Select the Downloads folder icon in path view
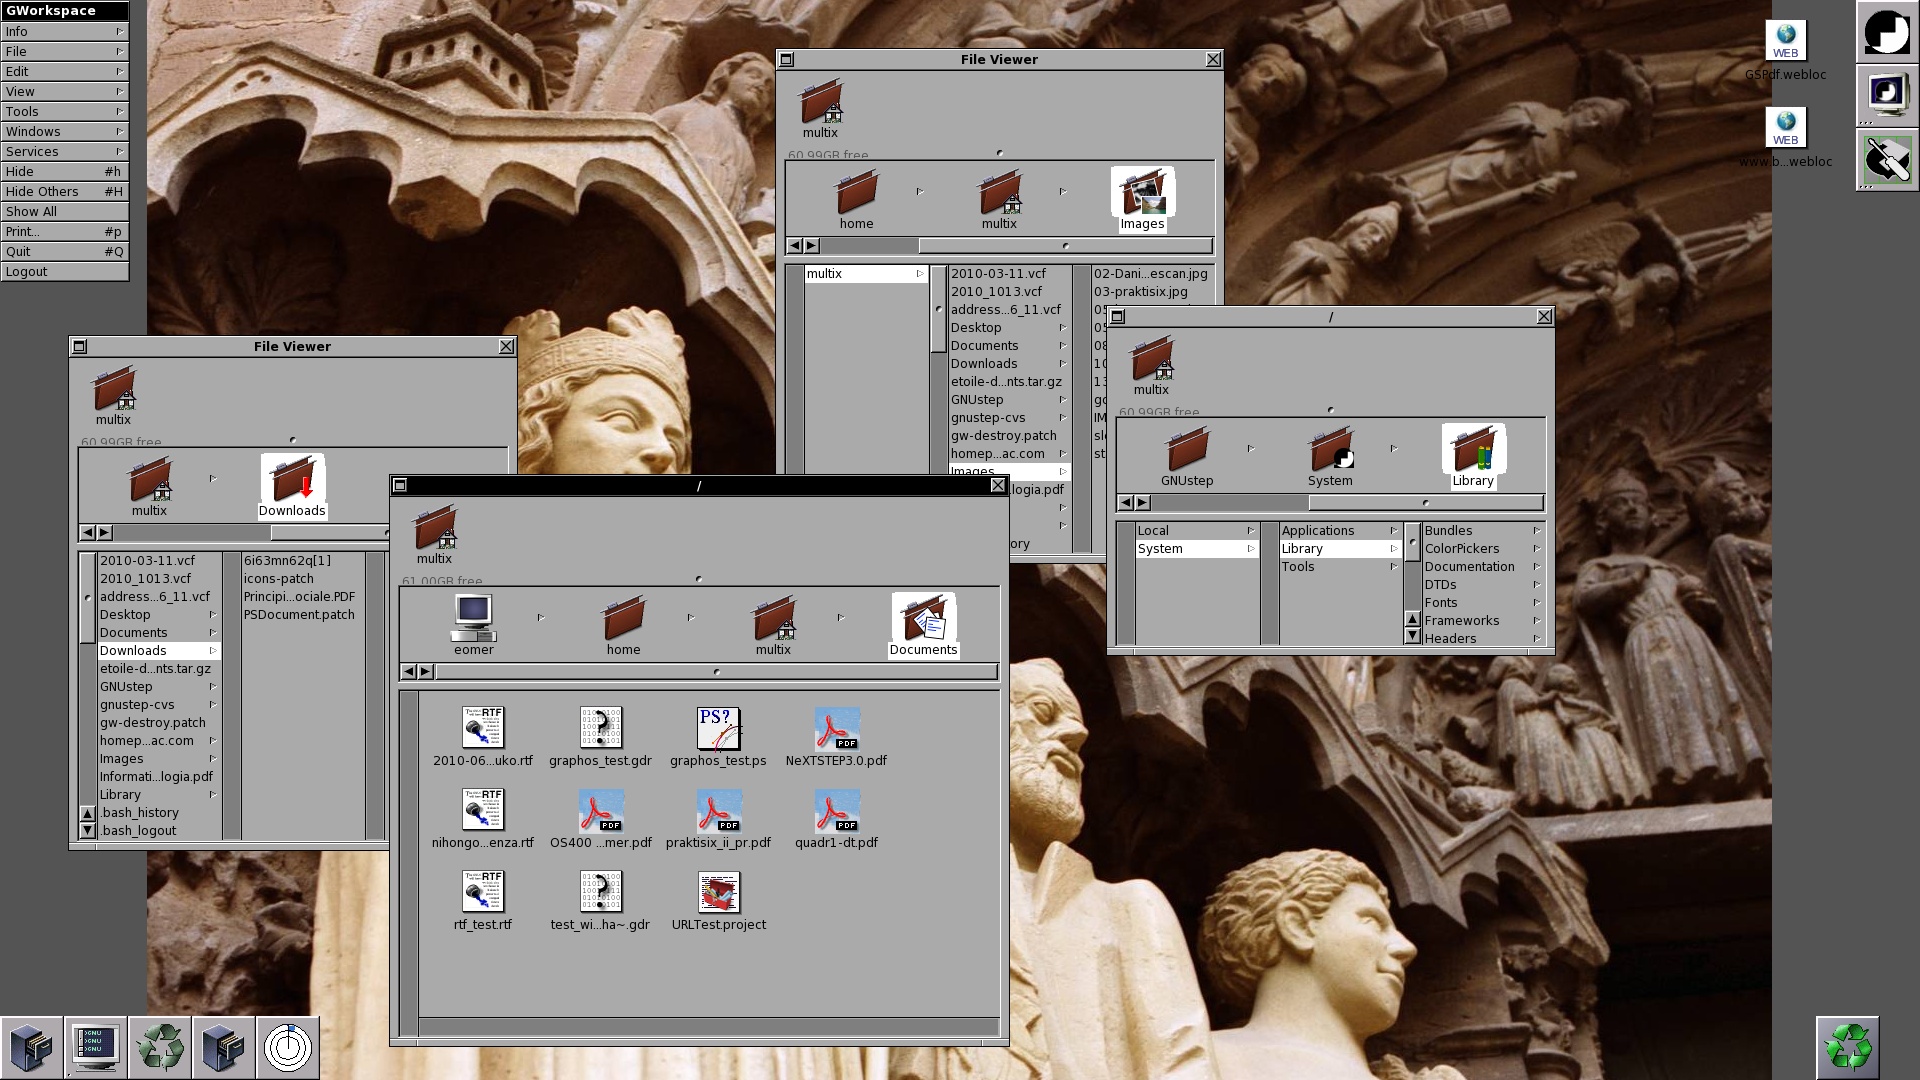 (292, 480)
